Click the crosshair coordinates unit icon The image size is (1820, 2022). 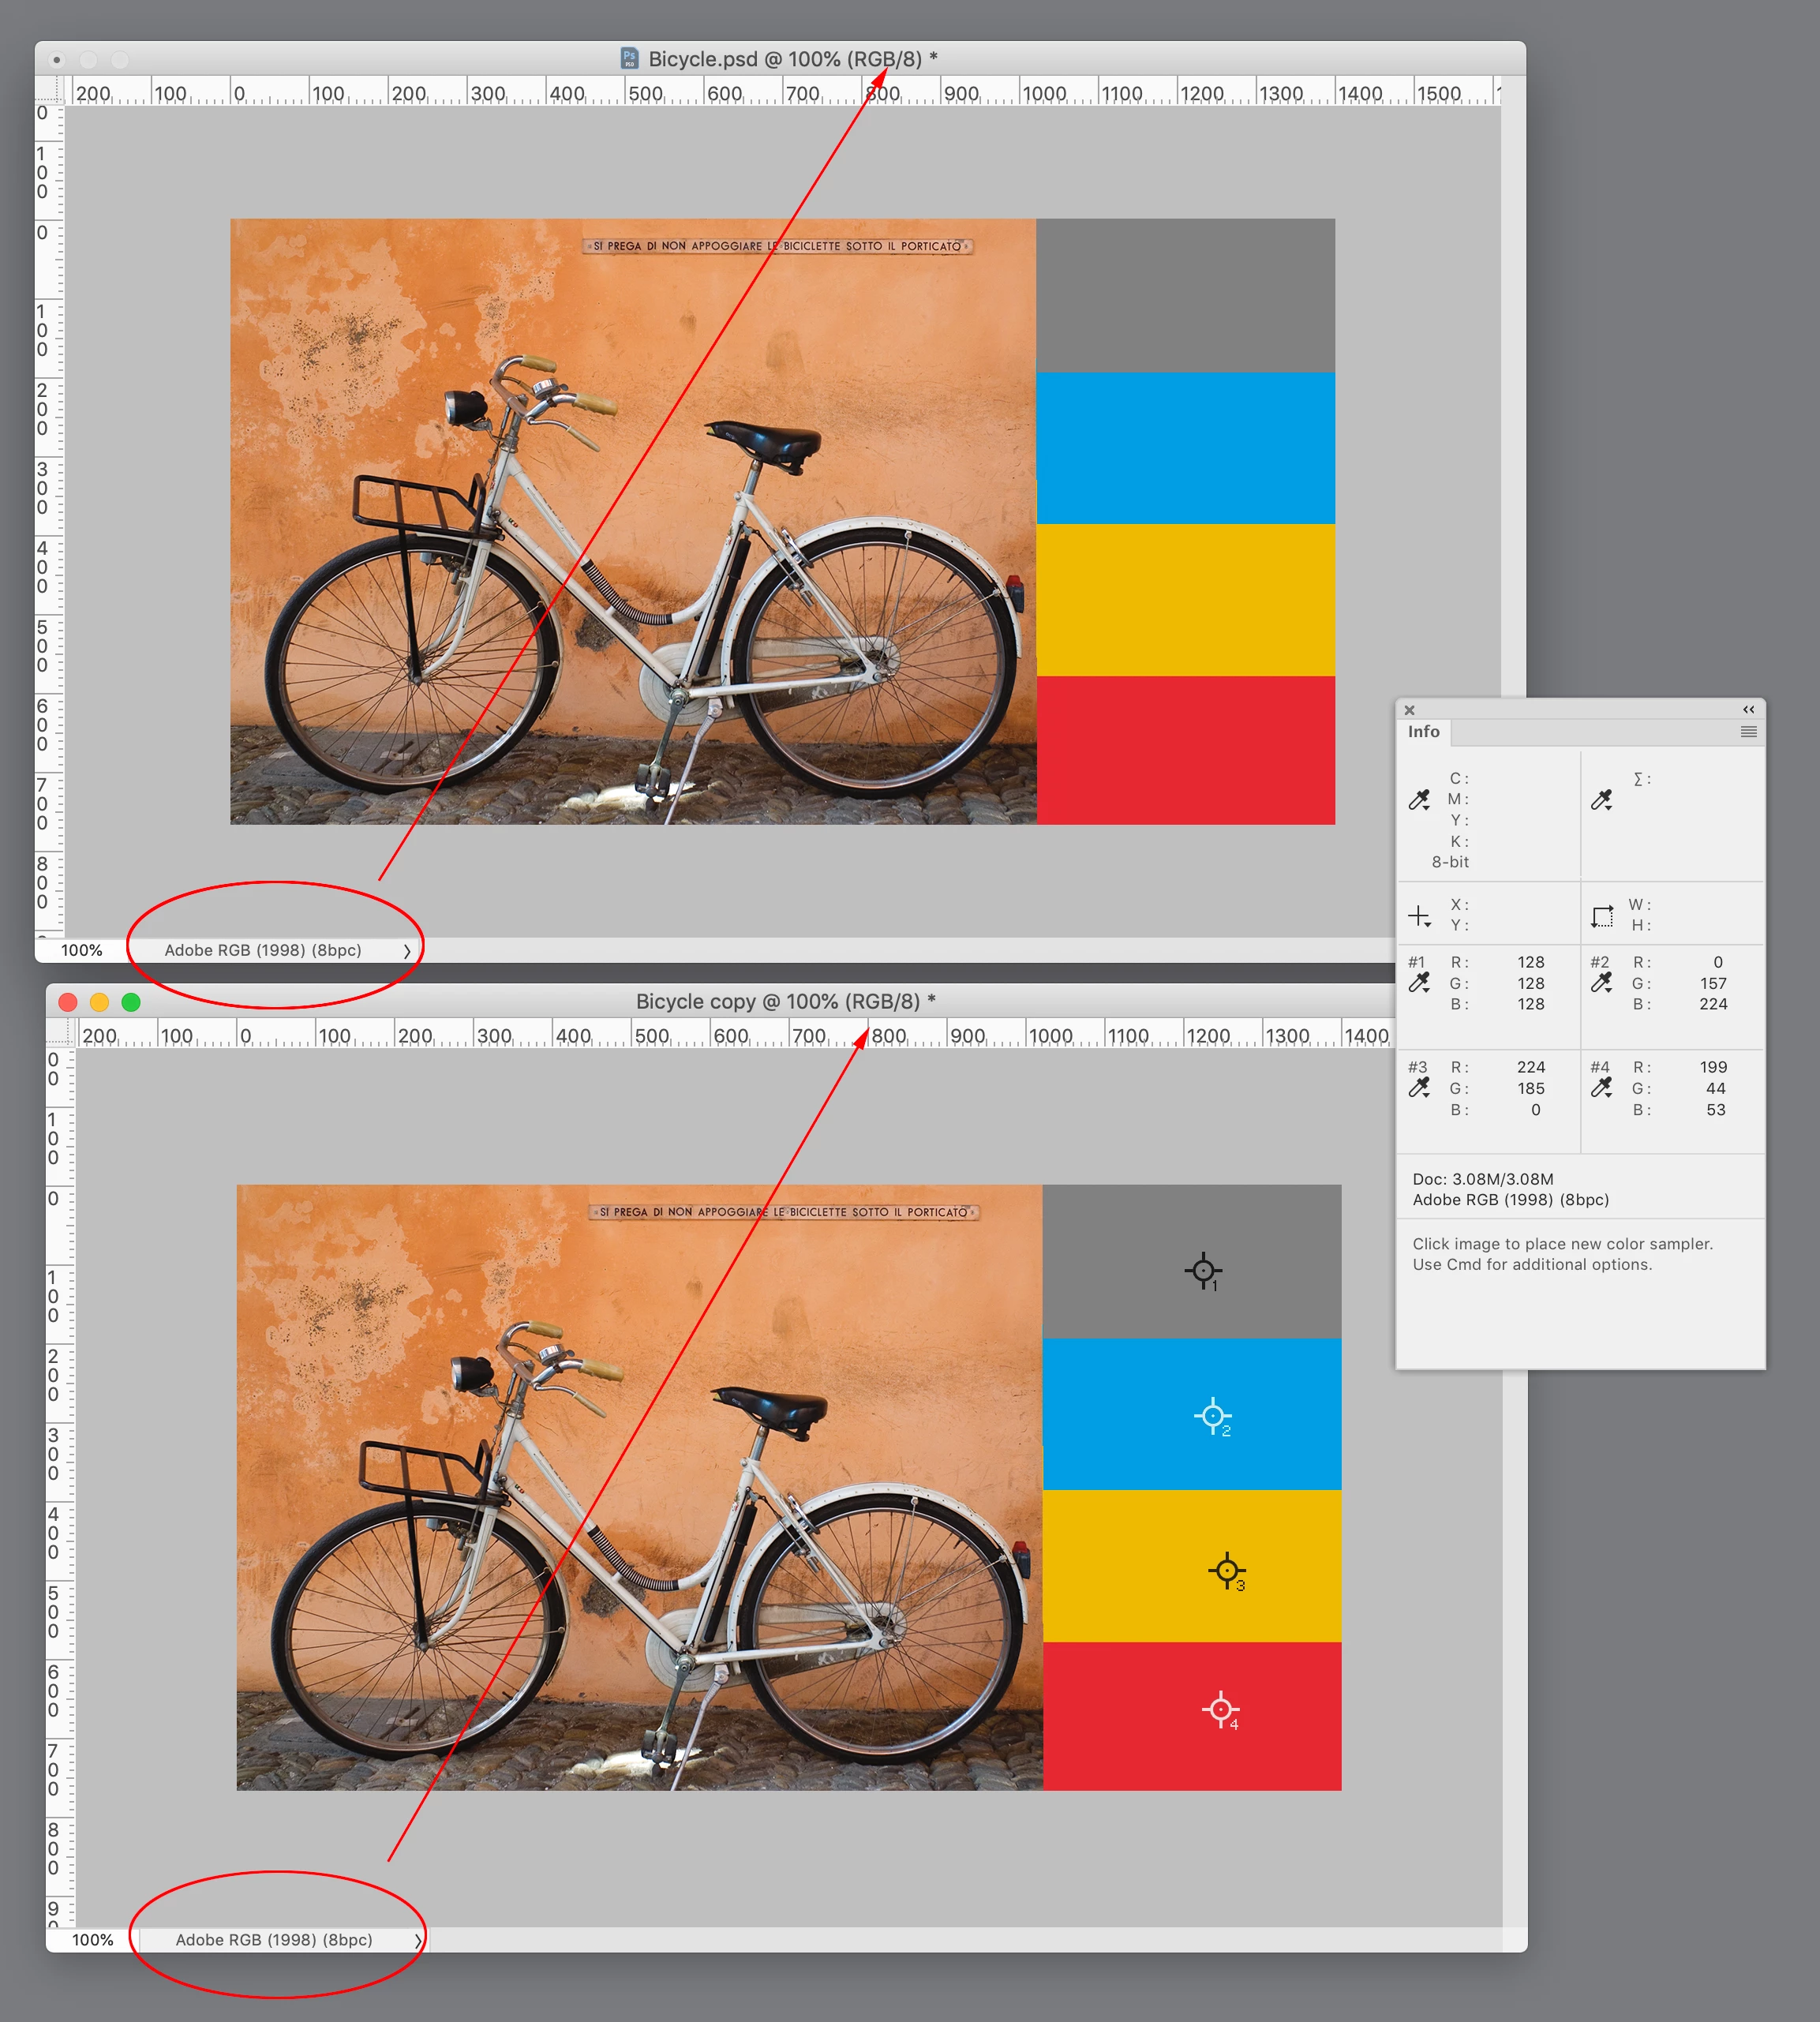(x=1419, y=915)
